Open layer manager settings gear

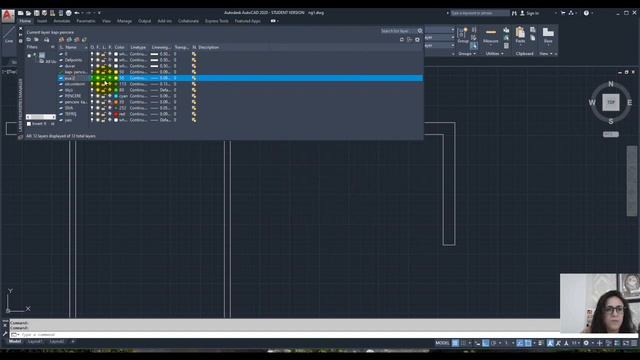pos(417,40)
